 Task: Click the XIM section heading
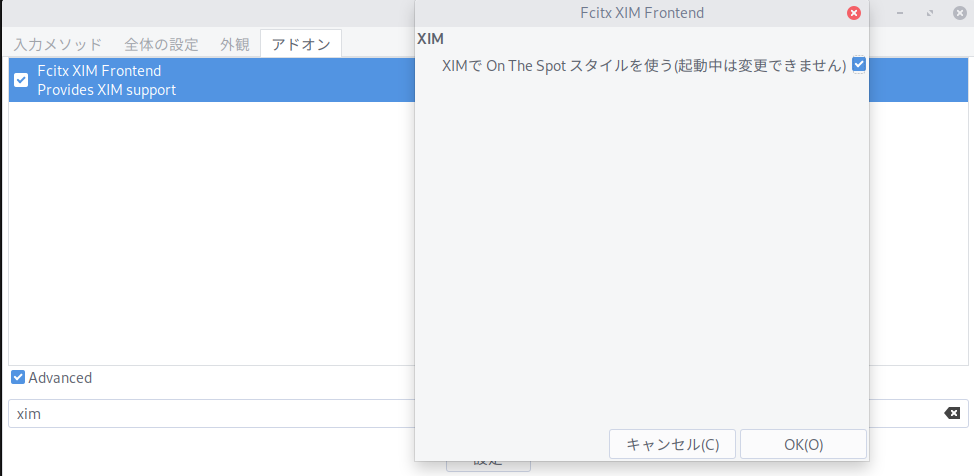(430, 39)
